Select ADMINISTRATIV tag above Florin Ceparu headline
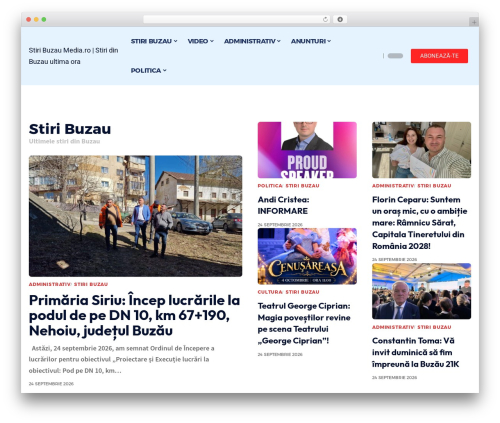Viewport: 500px width, 423px height. [x=393, y=186]
